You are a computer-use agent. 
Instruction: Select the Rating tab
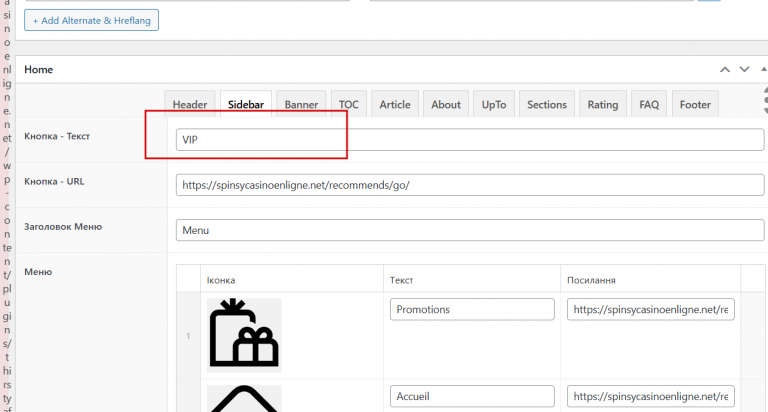[603, 104]
